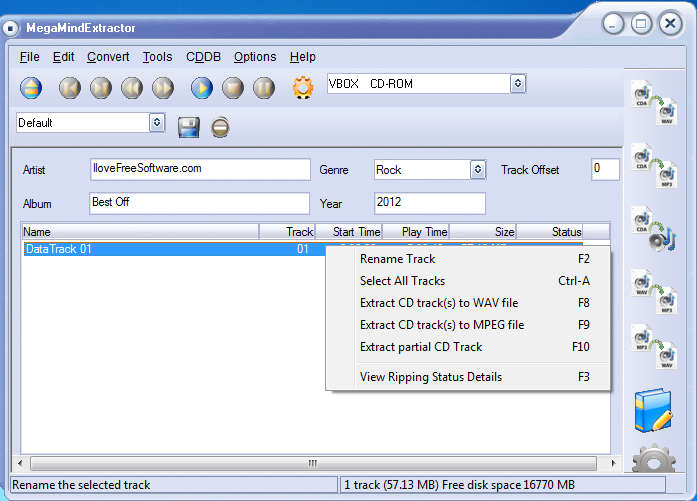The width and height of the screenshot is (697, 501).
Task: Click the Year text field
Action: [430, 203]
